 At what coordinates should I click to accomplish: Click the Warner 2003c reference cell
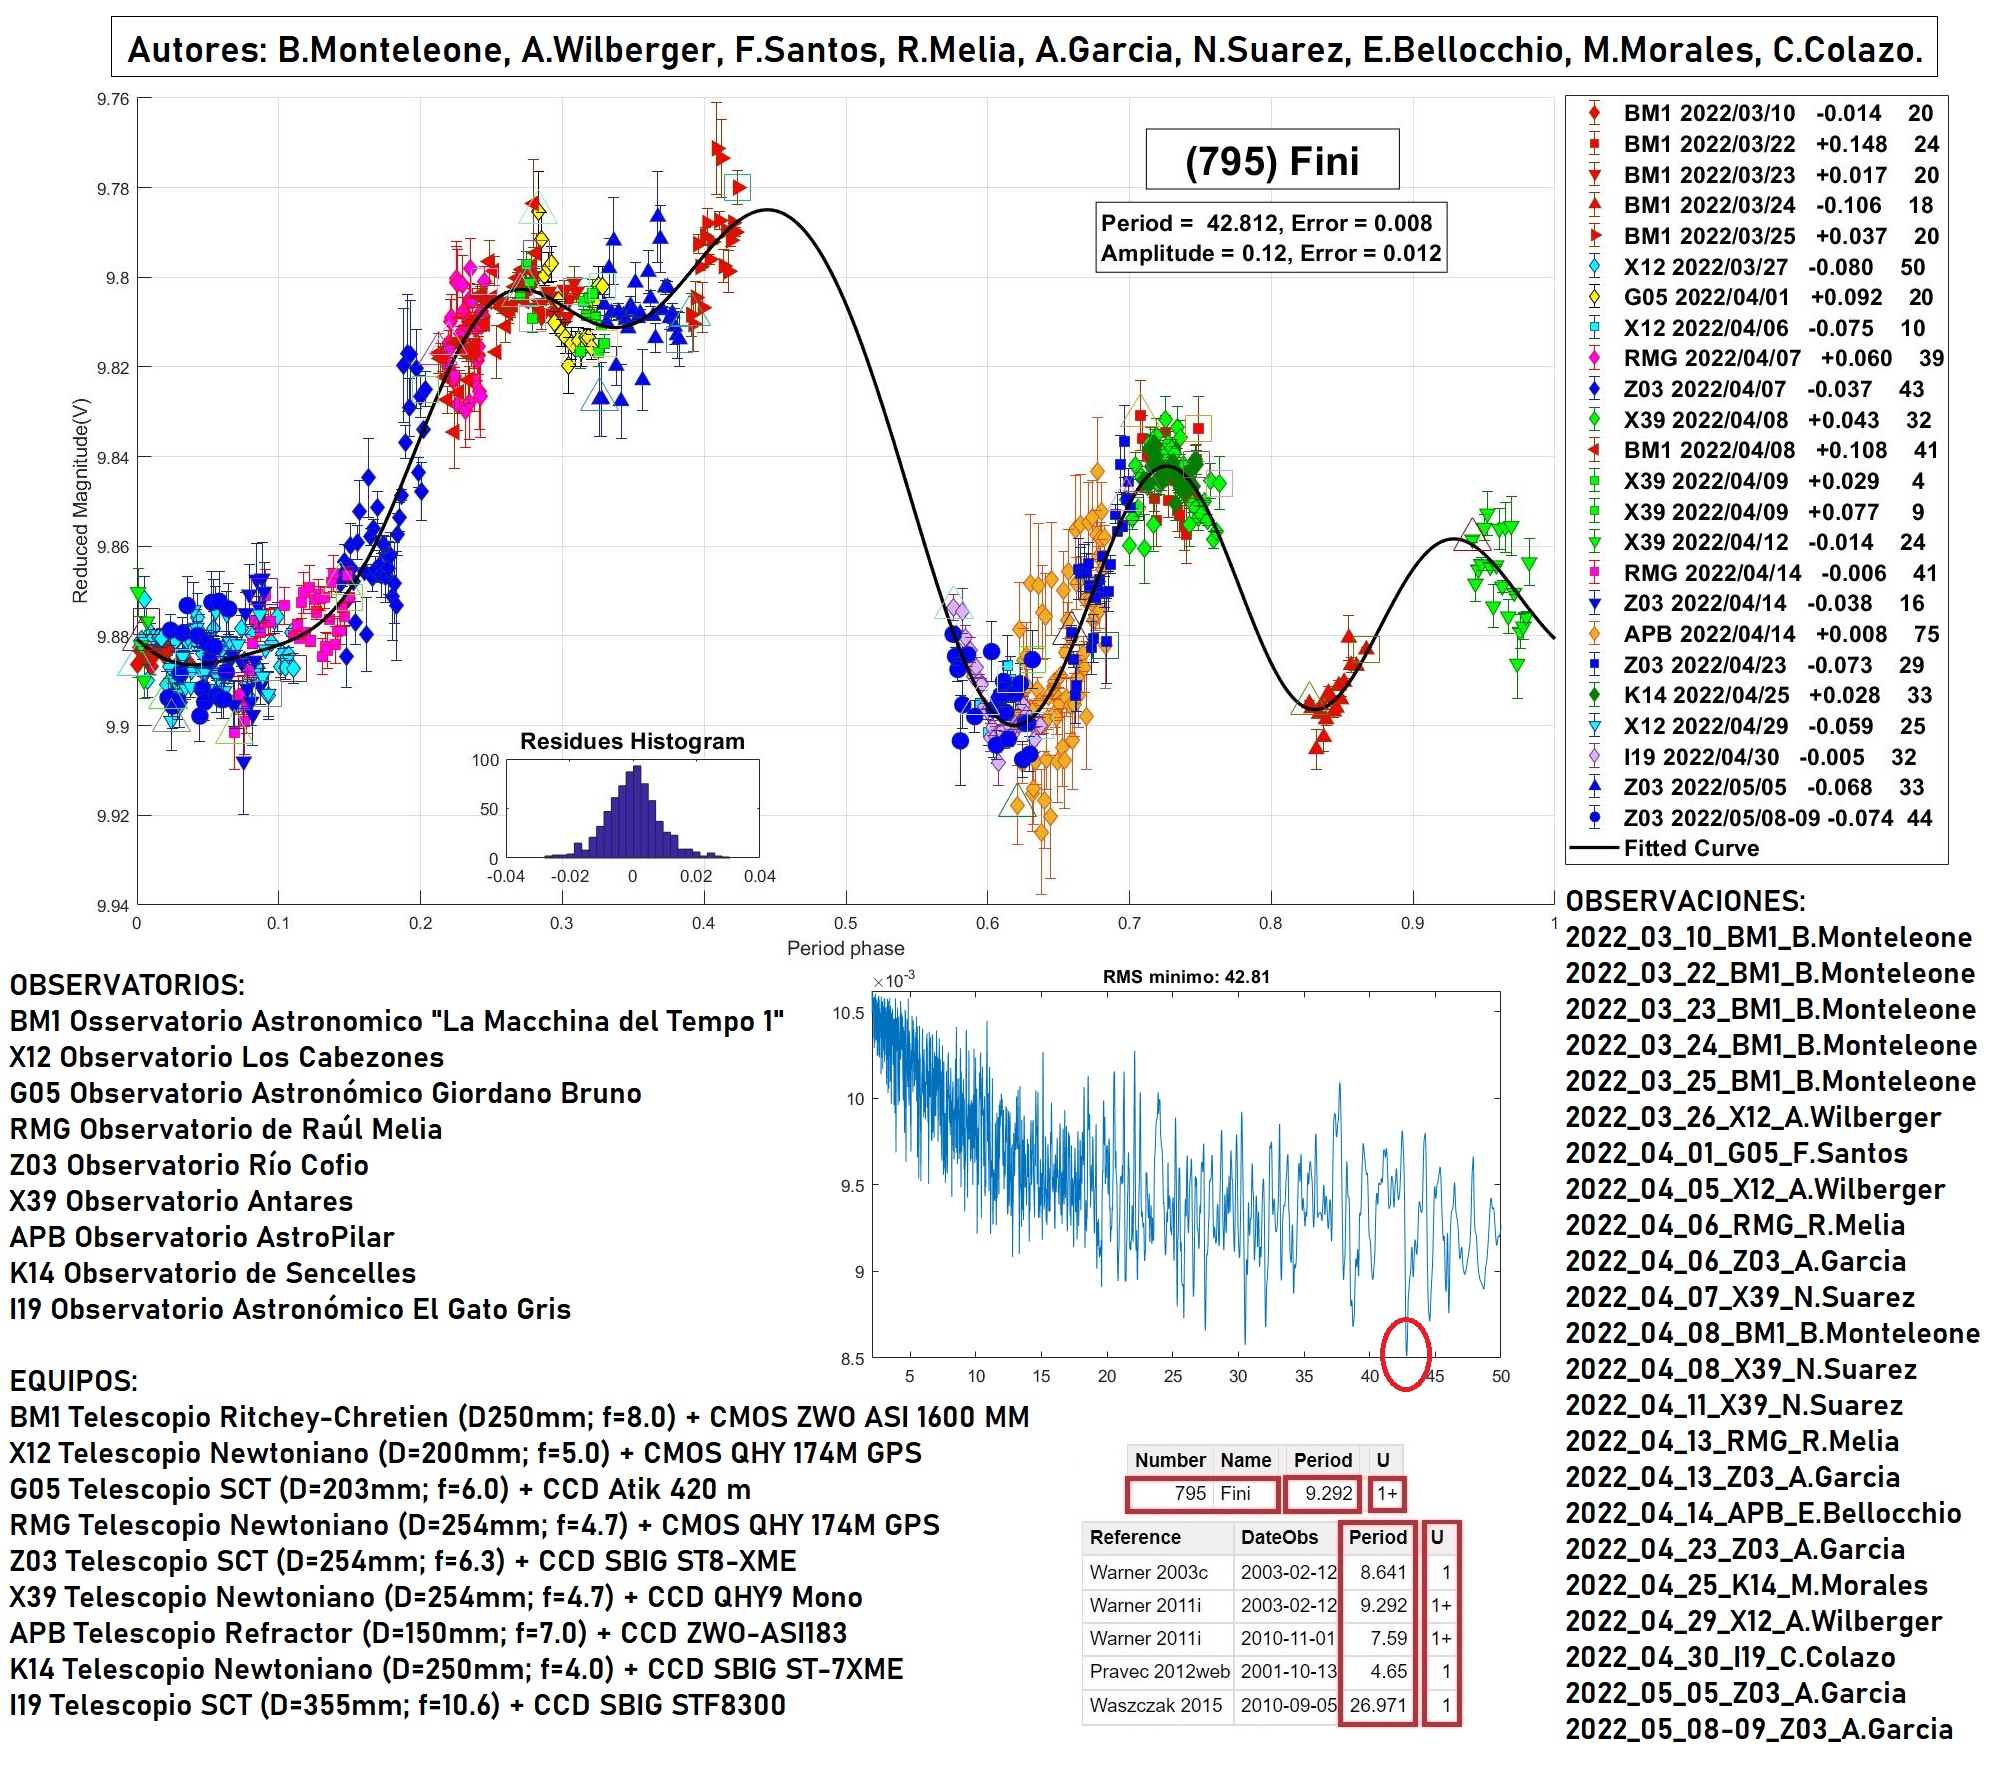point(1157,1572)
